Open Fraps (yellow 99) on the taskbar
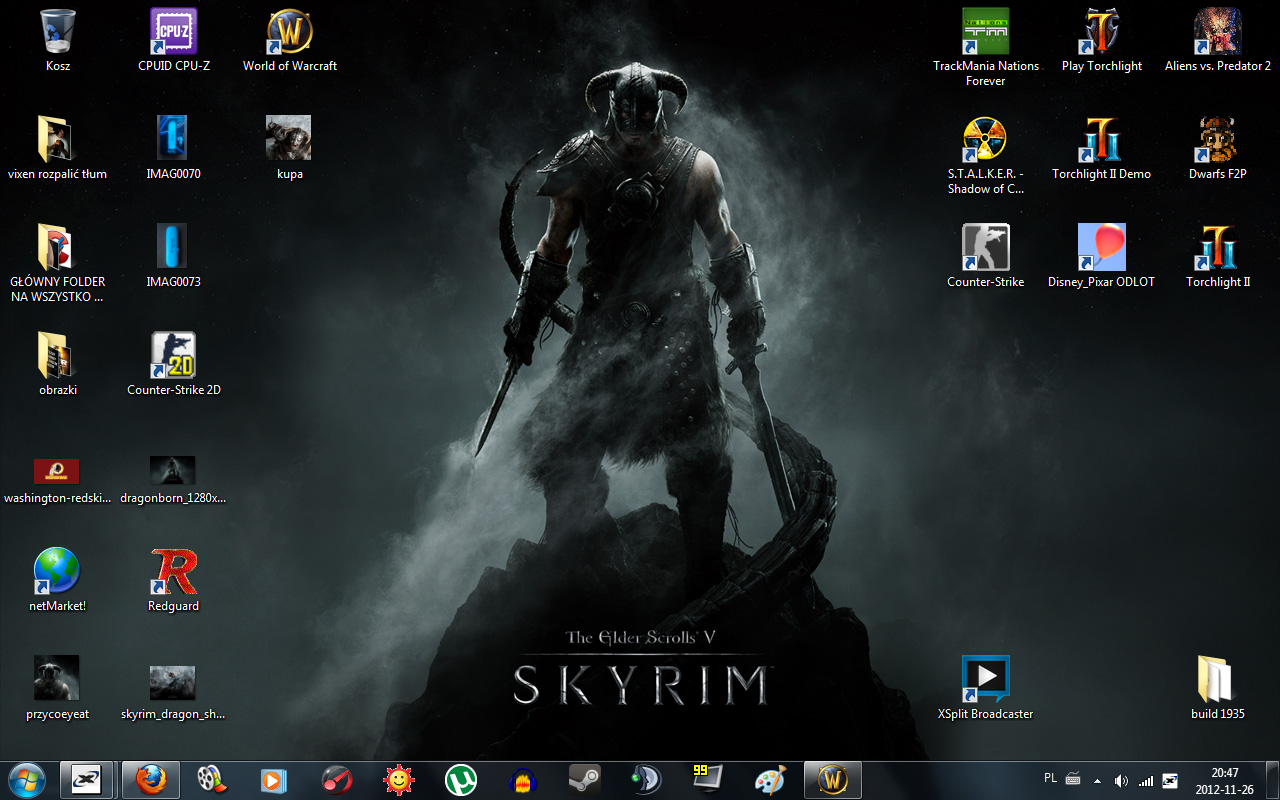Image resolution: width=1280 pixels, height=800 pixels. coord(708,779)
